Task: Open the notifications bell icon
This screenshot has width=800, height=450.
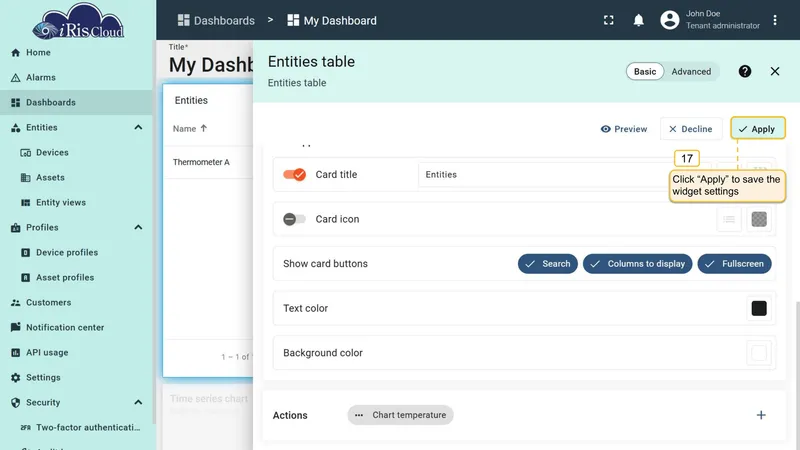Action: click(638, 20)
